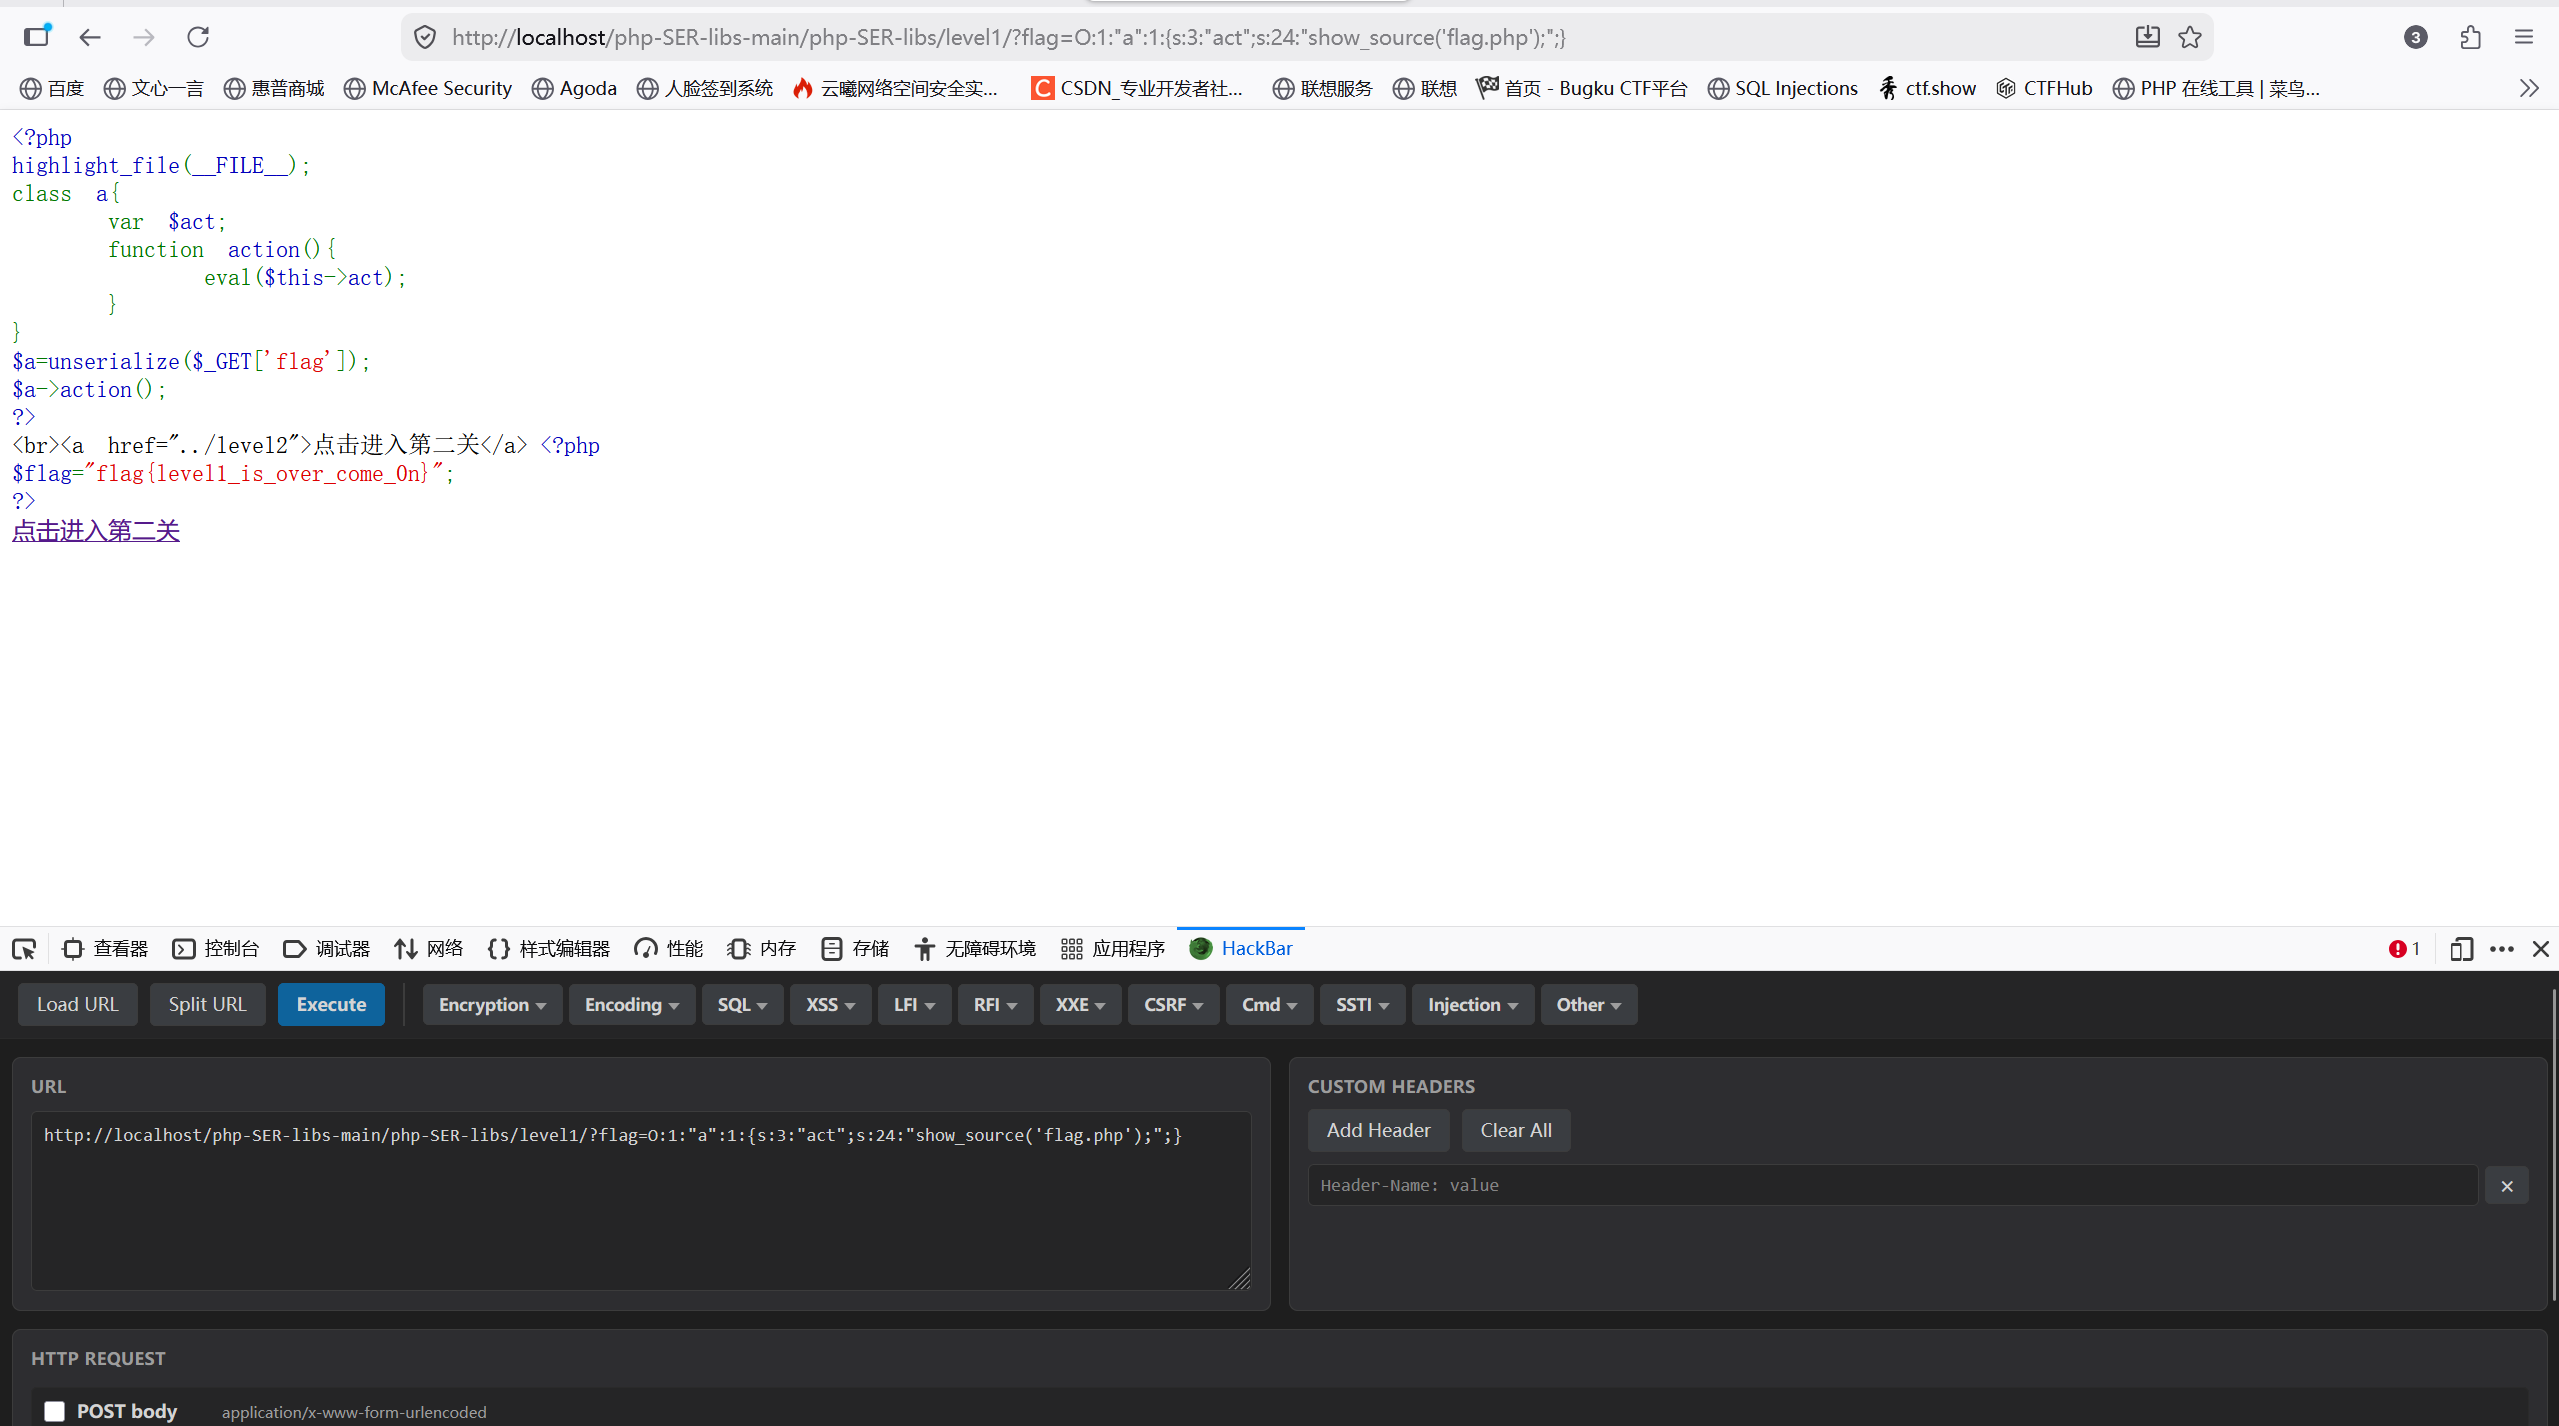Open the devtools more options ellipsis
This screenshot has width=2559, height=1426.
tap(2502, 949)
